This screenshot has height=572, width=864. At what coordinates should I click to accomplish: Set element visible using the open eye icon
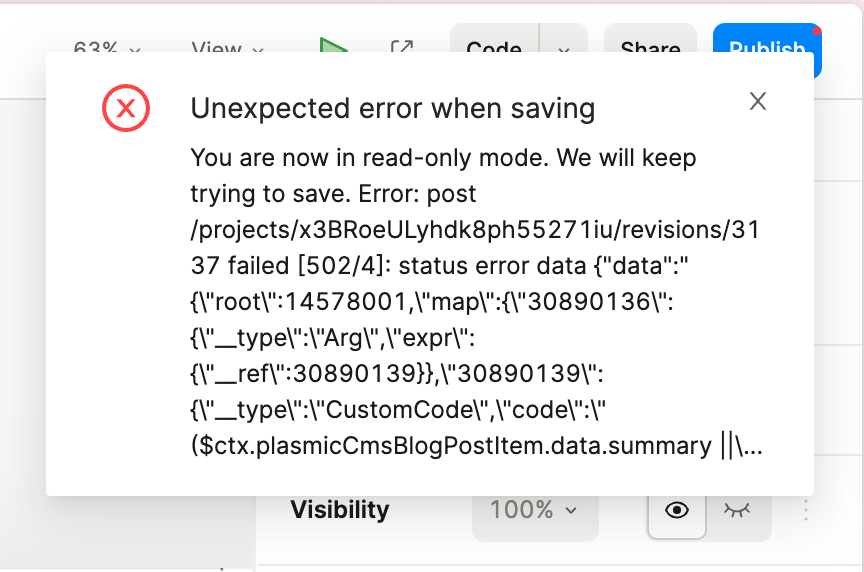677,510
